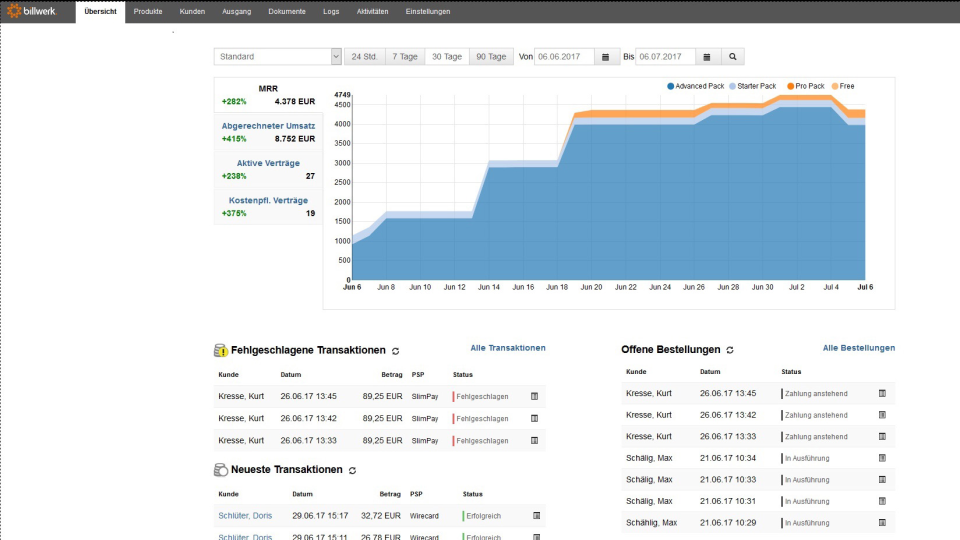Viewport: 960px width, 540px height.
Task: Open details icon for failed transaction 13:42
Action: 534,419
